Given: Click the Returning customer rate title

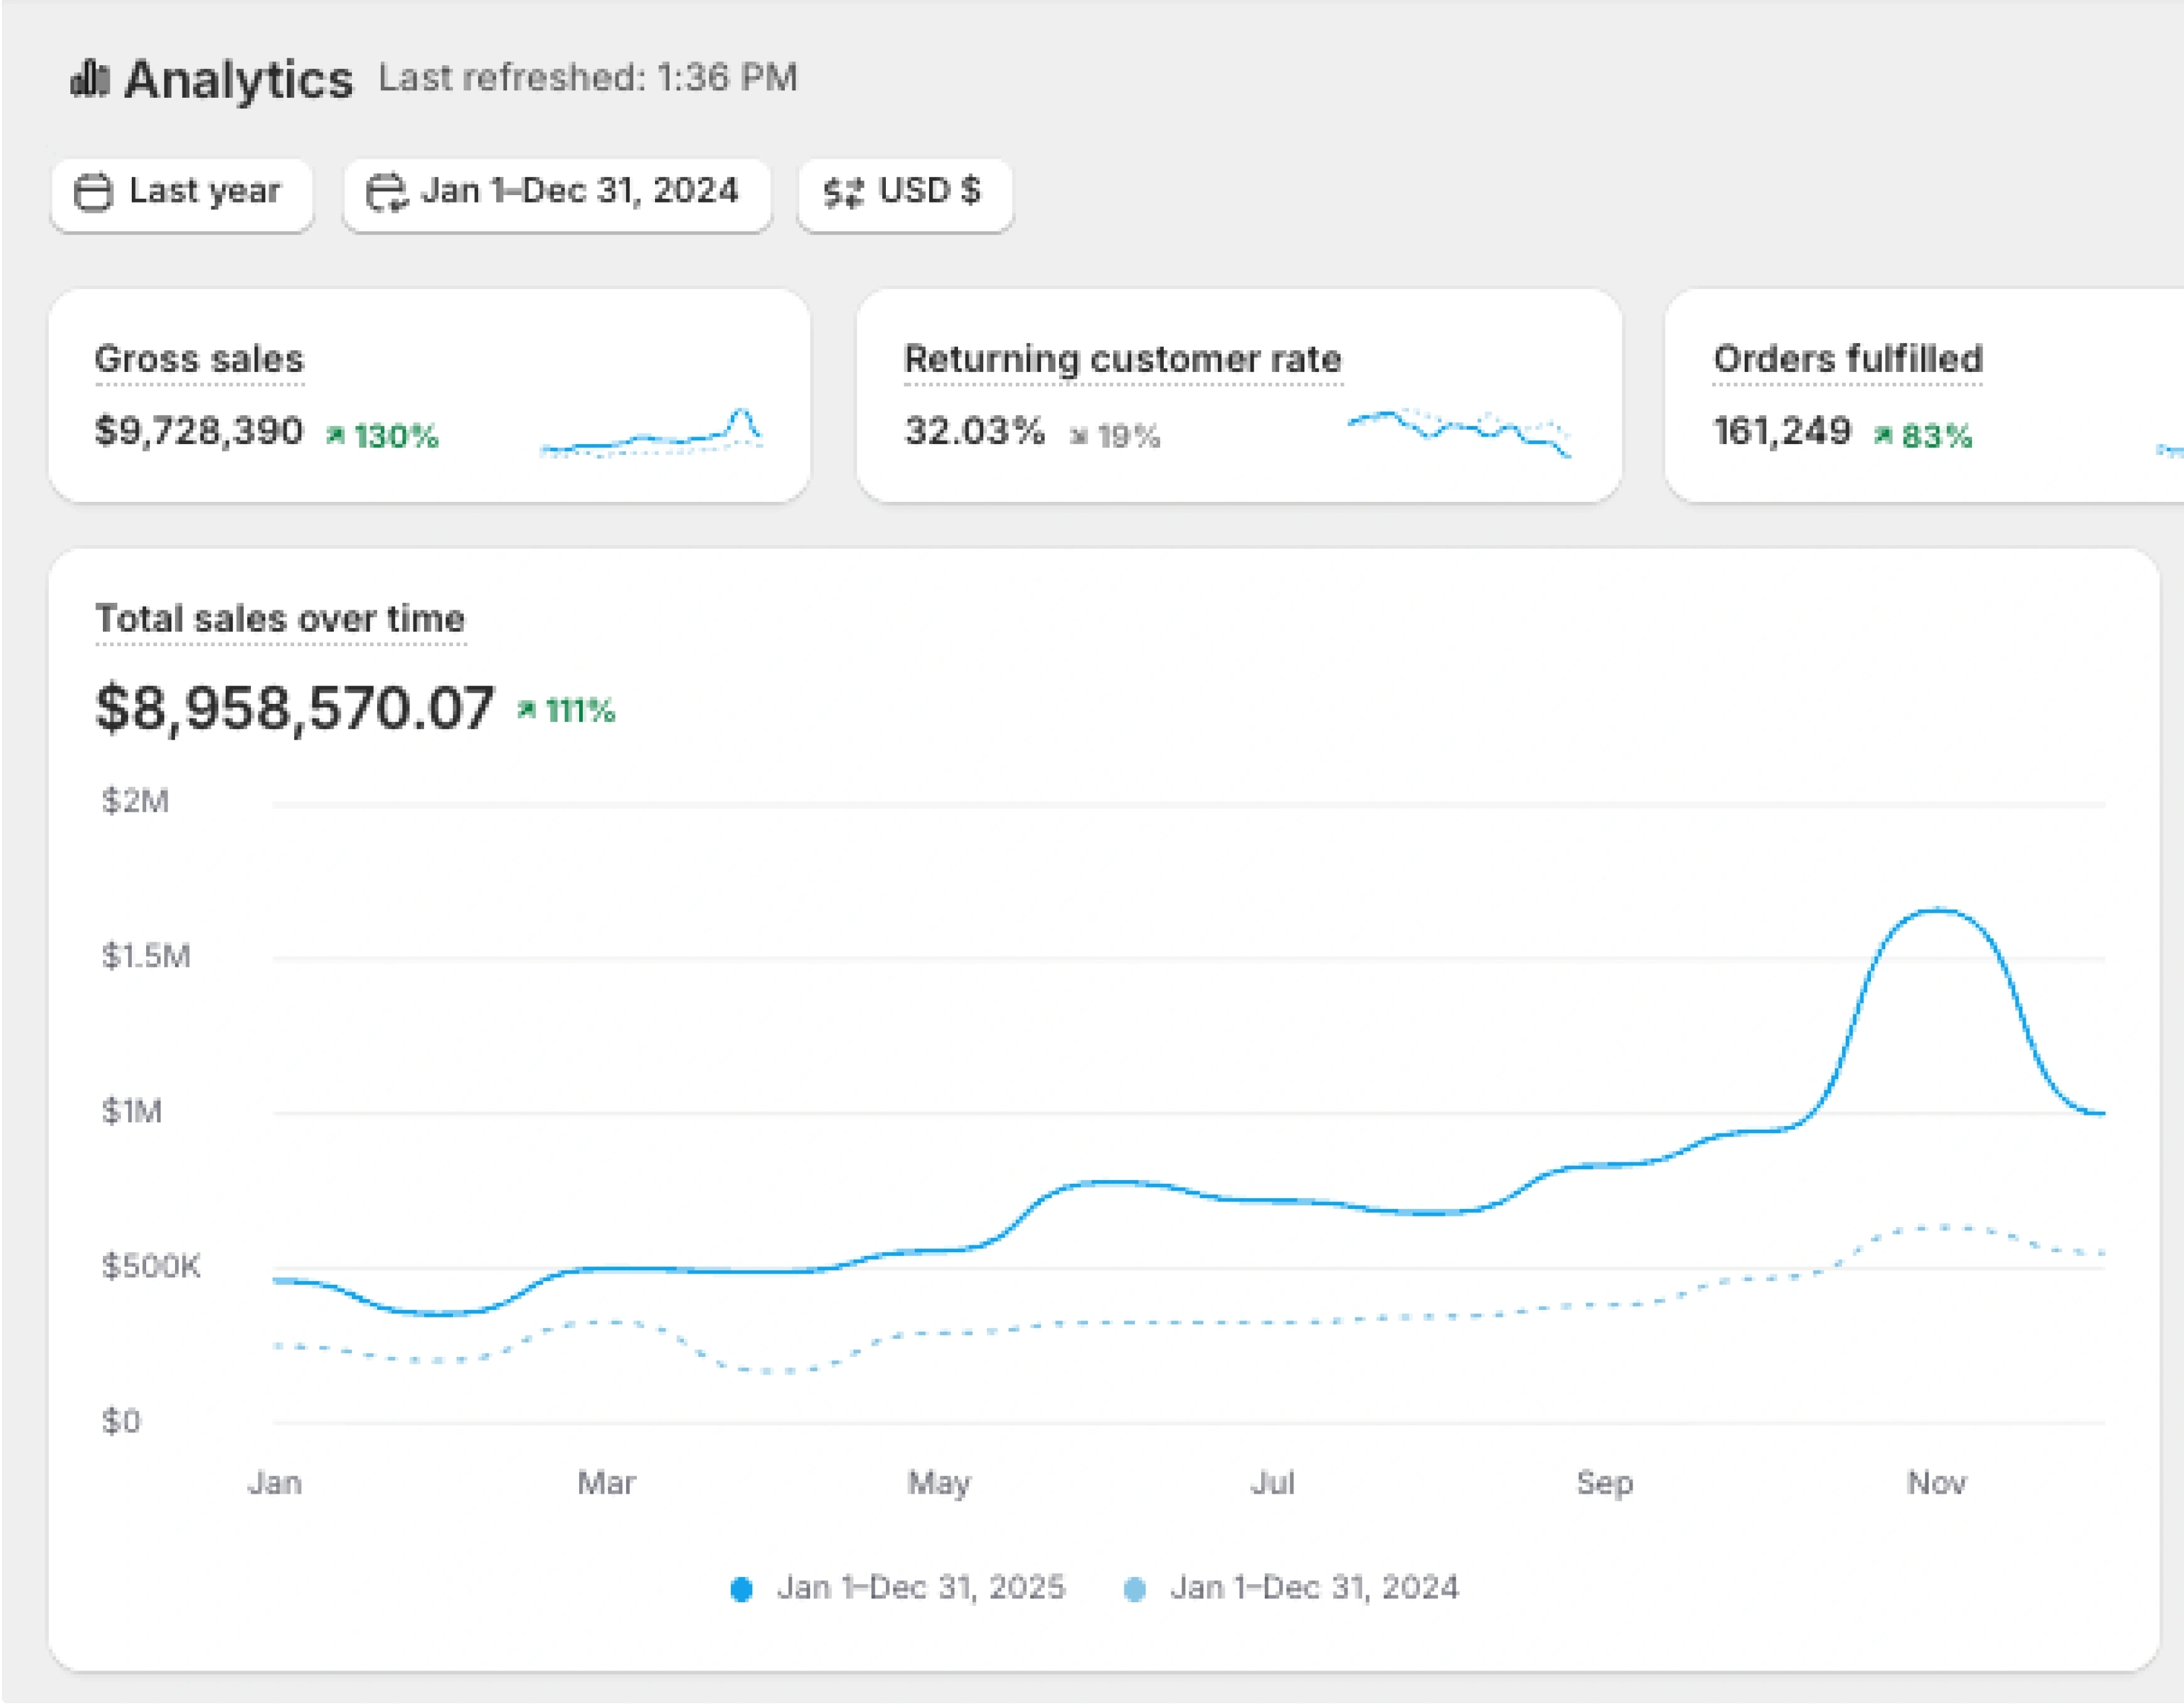Looking at the screenshot, I should pos(1122,359).
